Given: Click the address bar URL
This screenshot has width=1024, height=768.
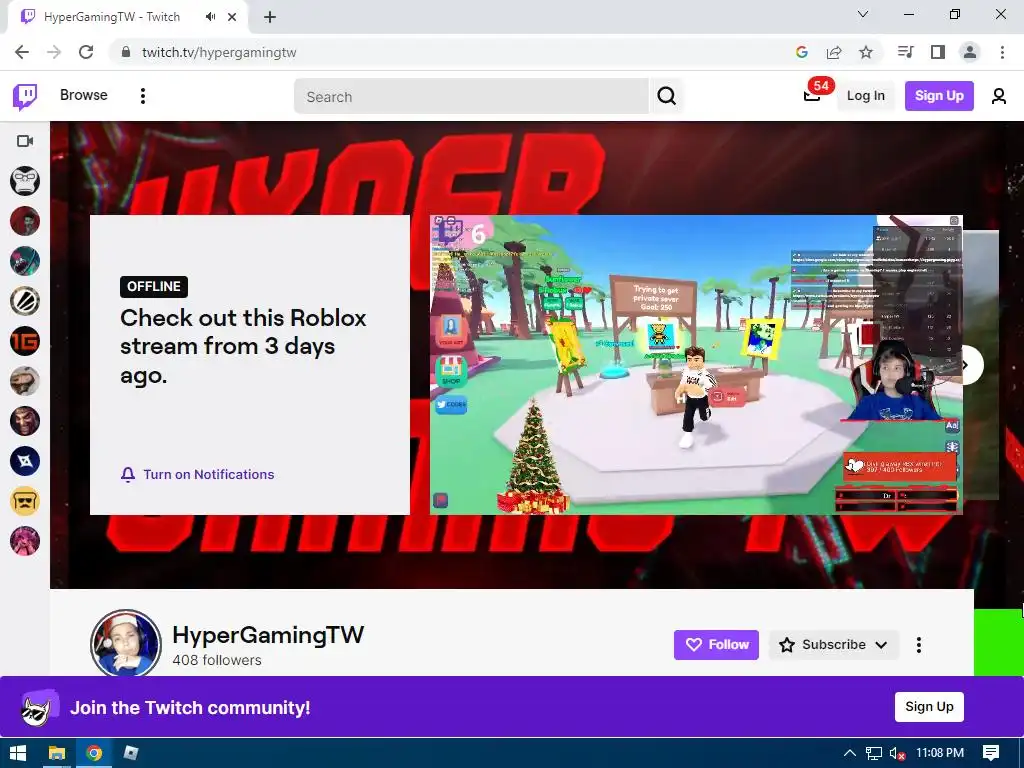Looking at the screenshot, I should (x=219, y=52).
